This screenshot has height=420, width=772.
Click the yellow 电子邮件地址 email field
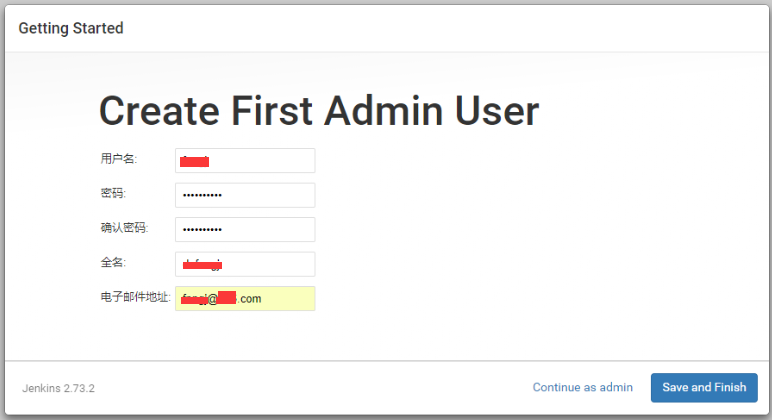click(x=245, y=298)
